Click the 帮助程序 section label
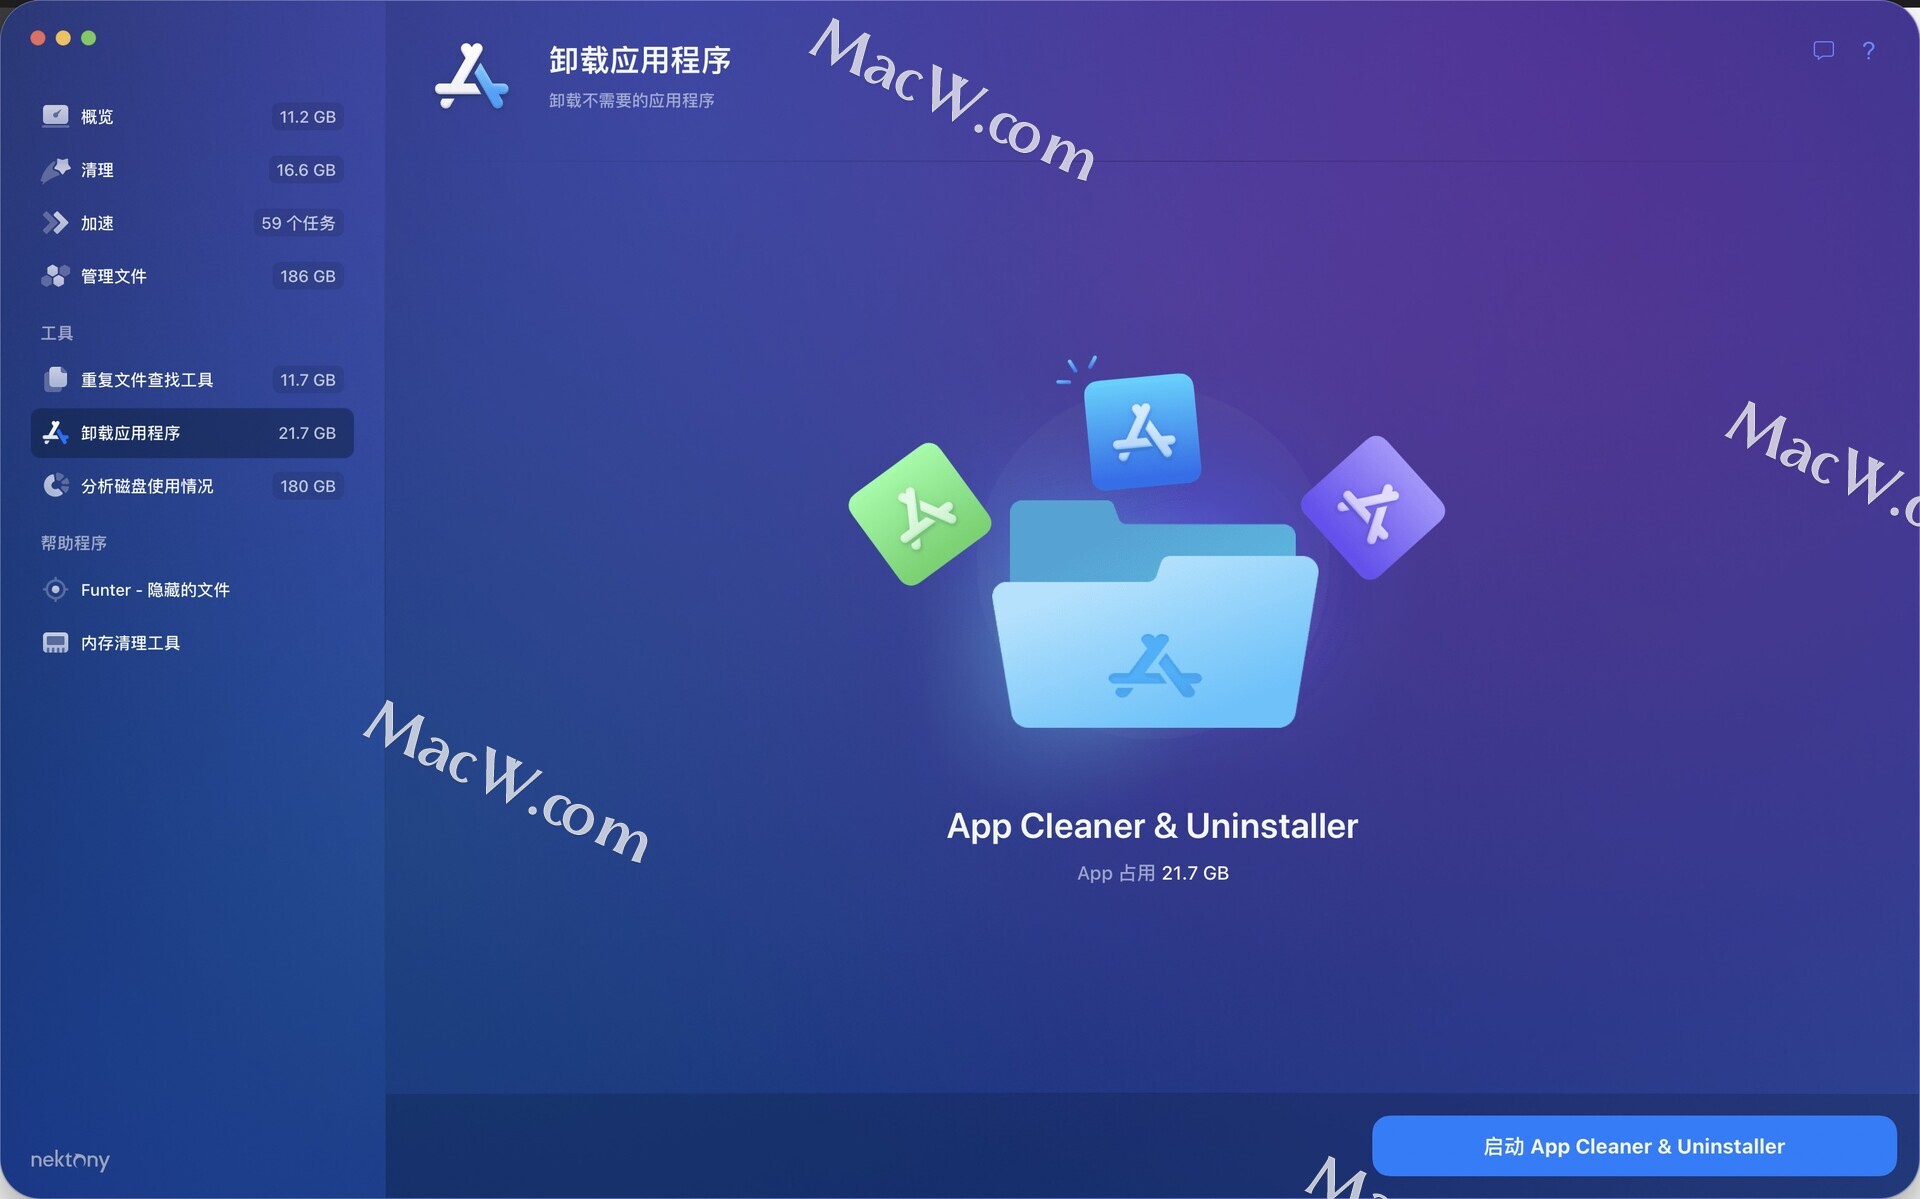 pyautogui.click(x=74, y=543)
